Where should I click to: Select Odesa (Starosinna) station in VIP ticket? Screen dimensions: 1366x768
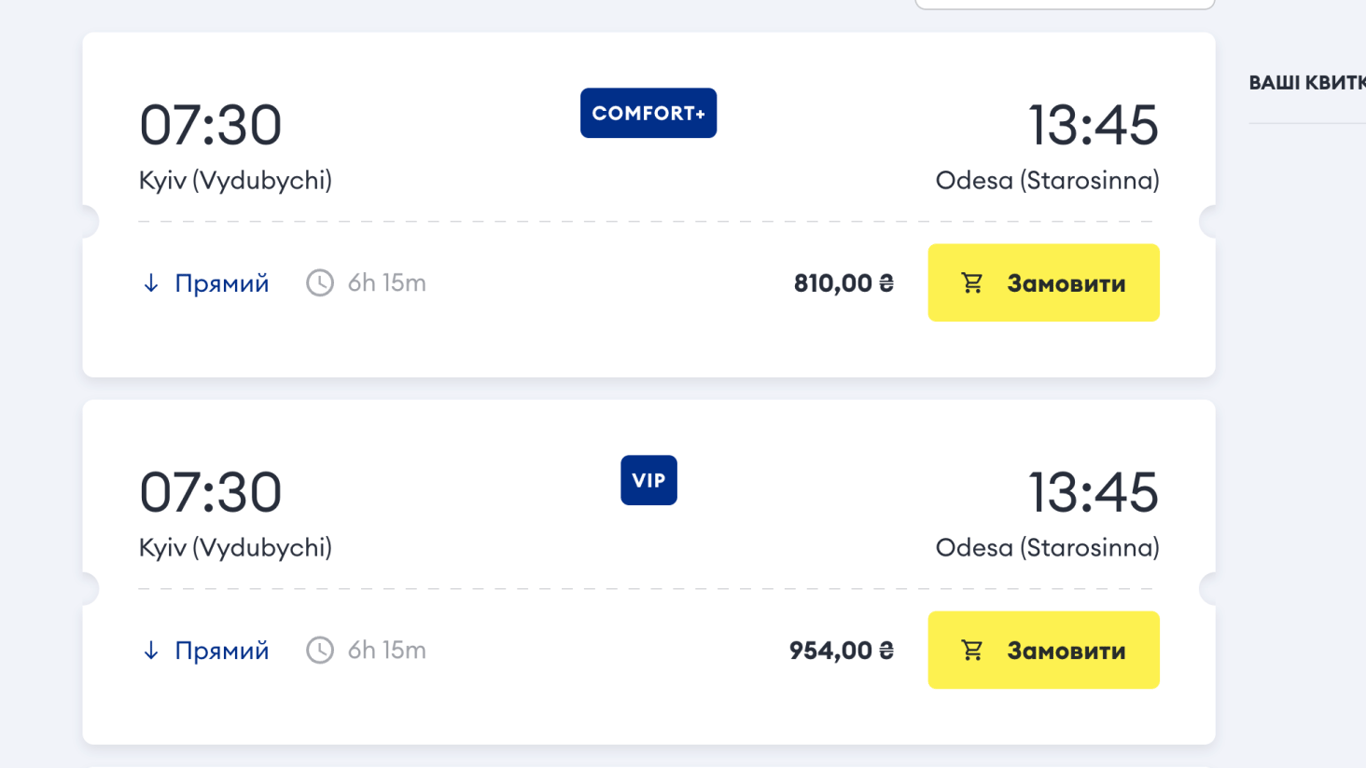coord(1047,547)
